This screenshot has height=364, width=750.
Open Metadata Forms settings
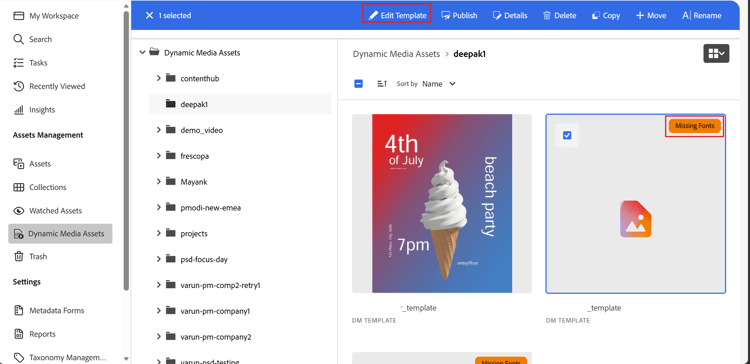[x=48, y=310]
